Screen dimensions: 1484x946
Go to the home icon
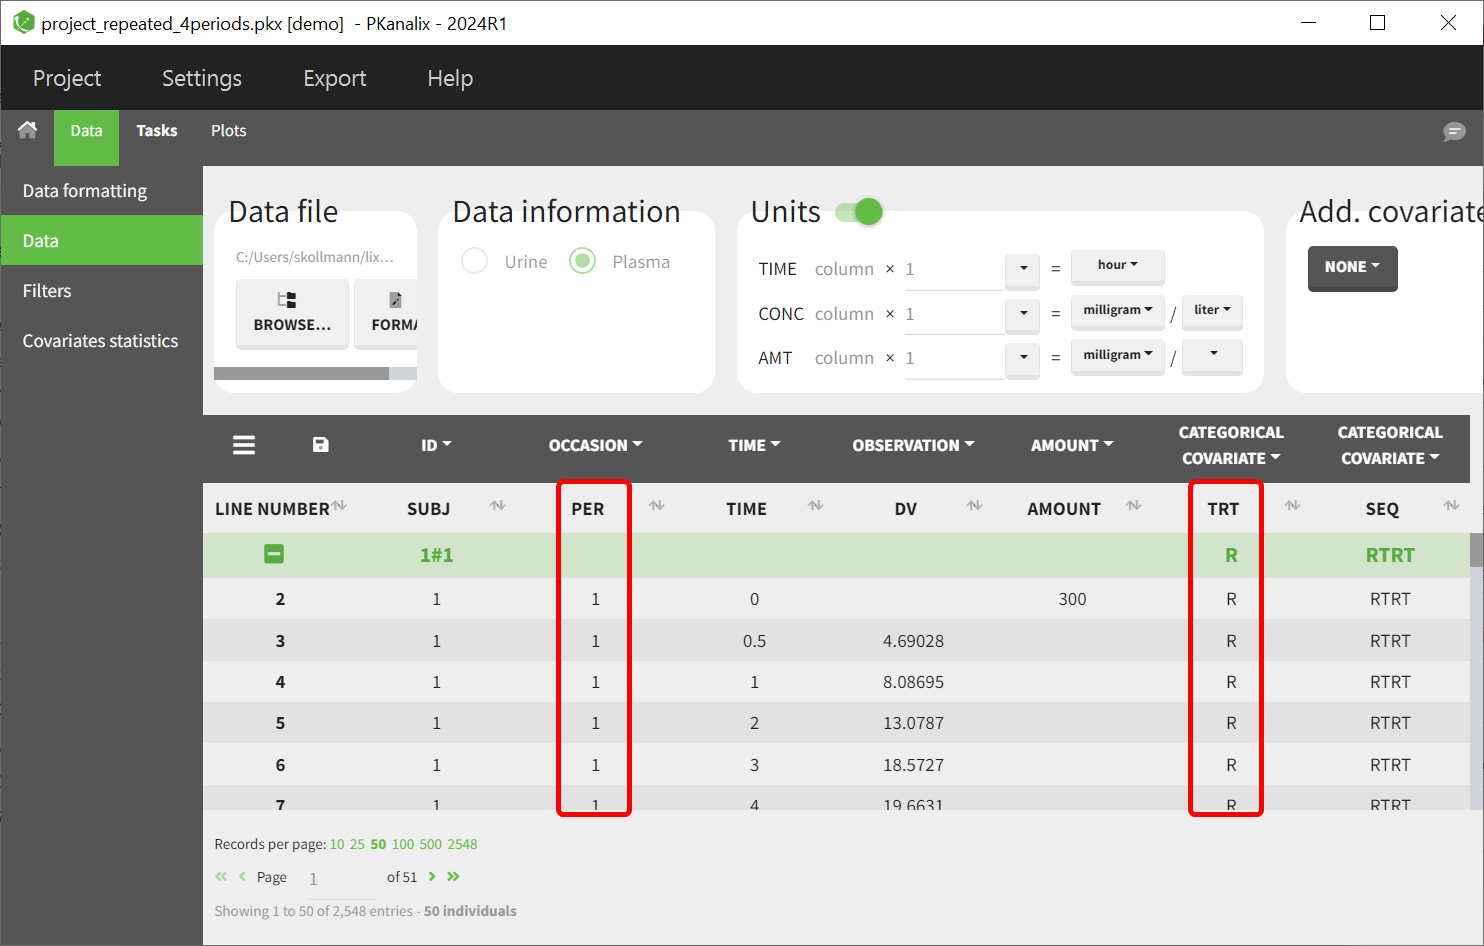pos(28,130)
